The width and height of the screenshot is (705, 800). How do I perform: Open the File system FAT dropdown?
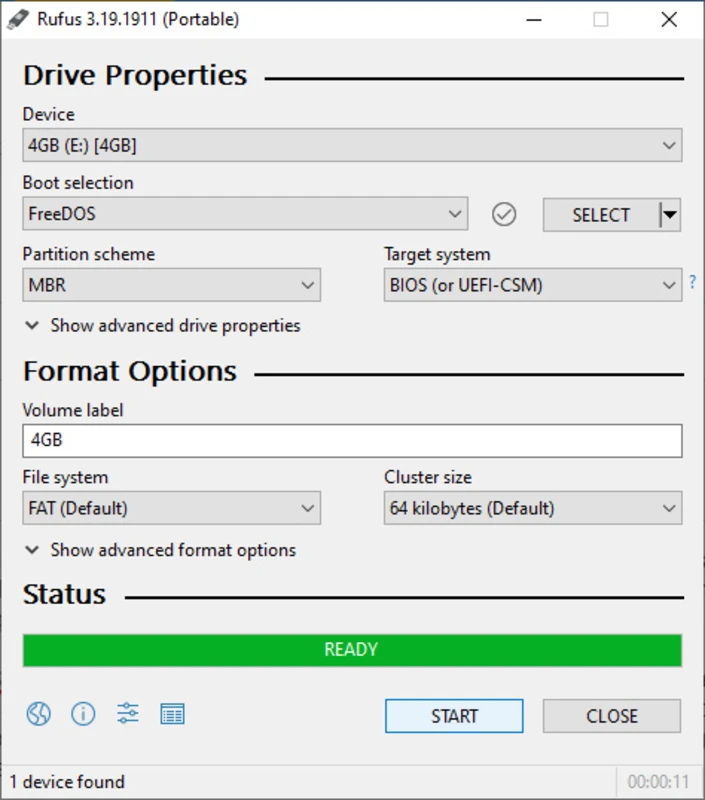coord(171,508)
